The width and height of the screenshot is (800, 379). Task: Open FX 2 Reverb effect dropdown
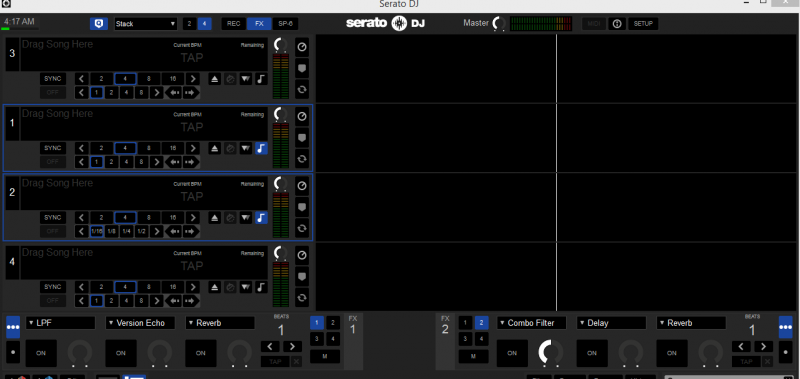click(691, 323)
